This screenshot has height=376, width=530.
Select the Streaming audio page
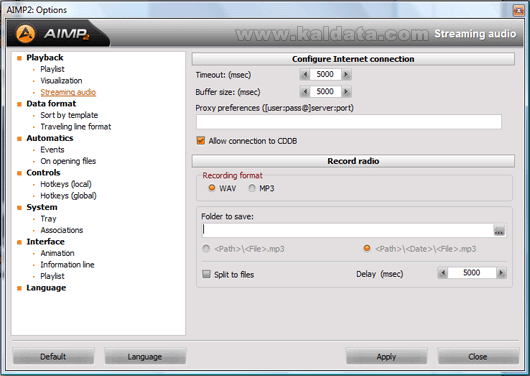click(68, 92)
